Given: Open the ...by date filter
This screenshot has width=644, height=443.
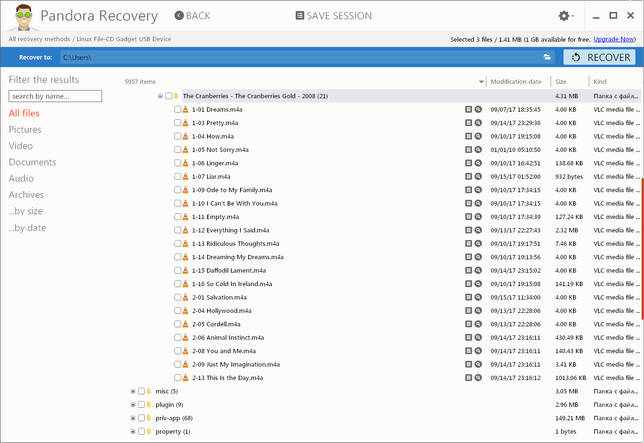Looking at the screenshot, I should [x=27, y=227].
